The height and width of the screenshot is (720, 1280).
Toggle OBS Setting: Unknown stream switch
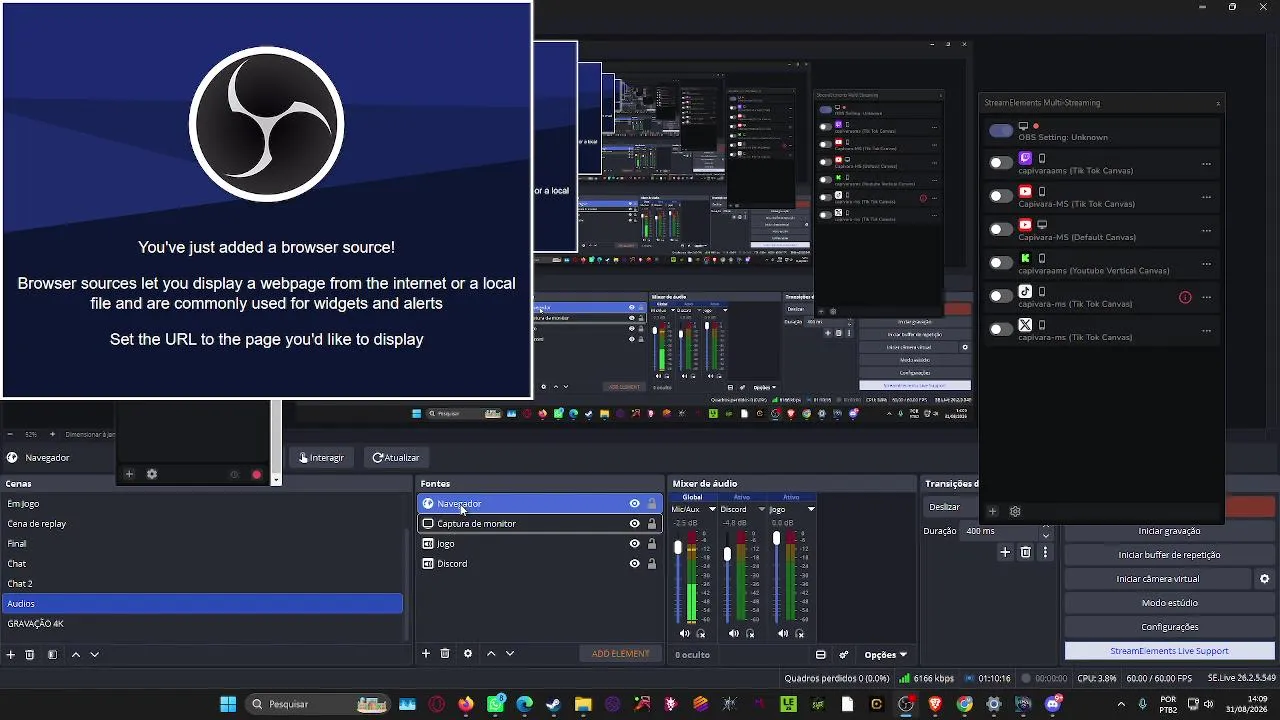coord(1000,131)
